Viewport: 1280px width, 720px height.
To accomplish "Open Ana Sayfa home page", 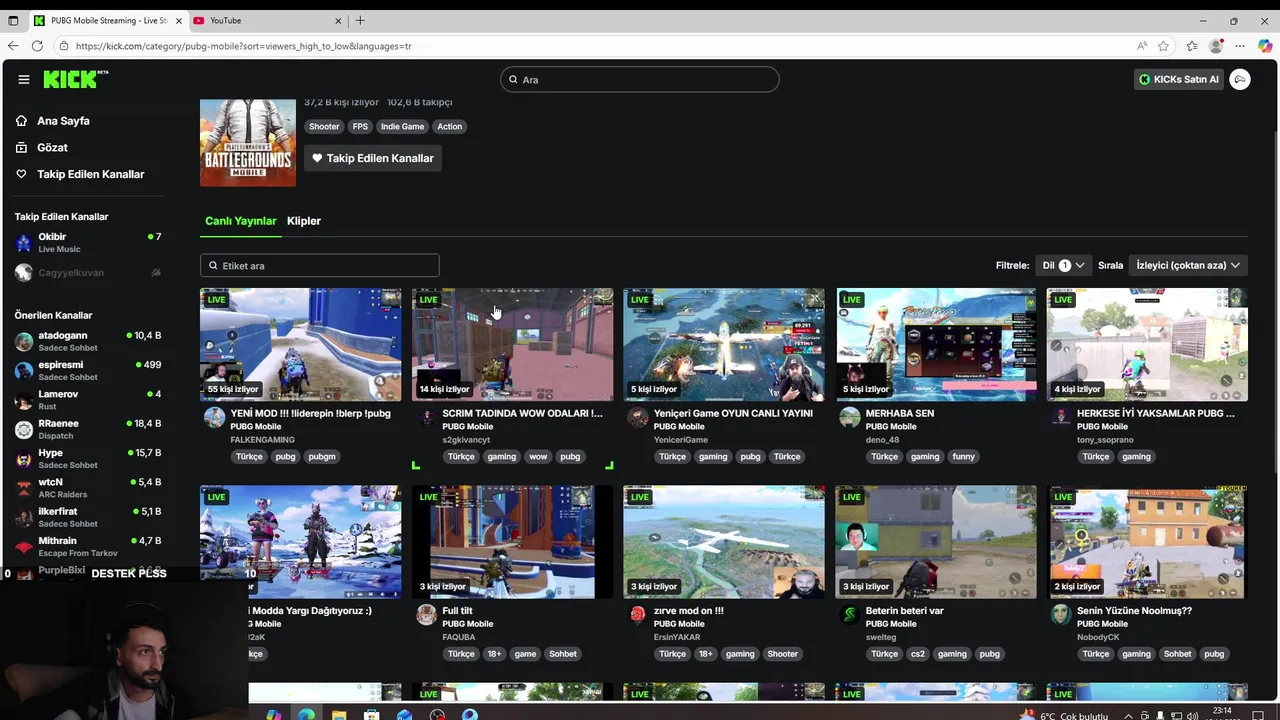I will pyautogui.click(x=63, y=121).
